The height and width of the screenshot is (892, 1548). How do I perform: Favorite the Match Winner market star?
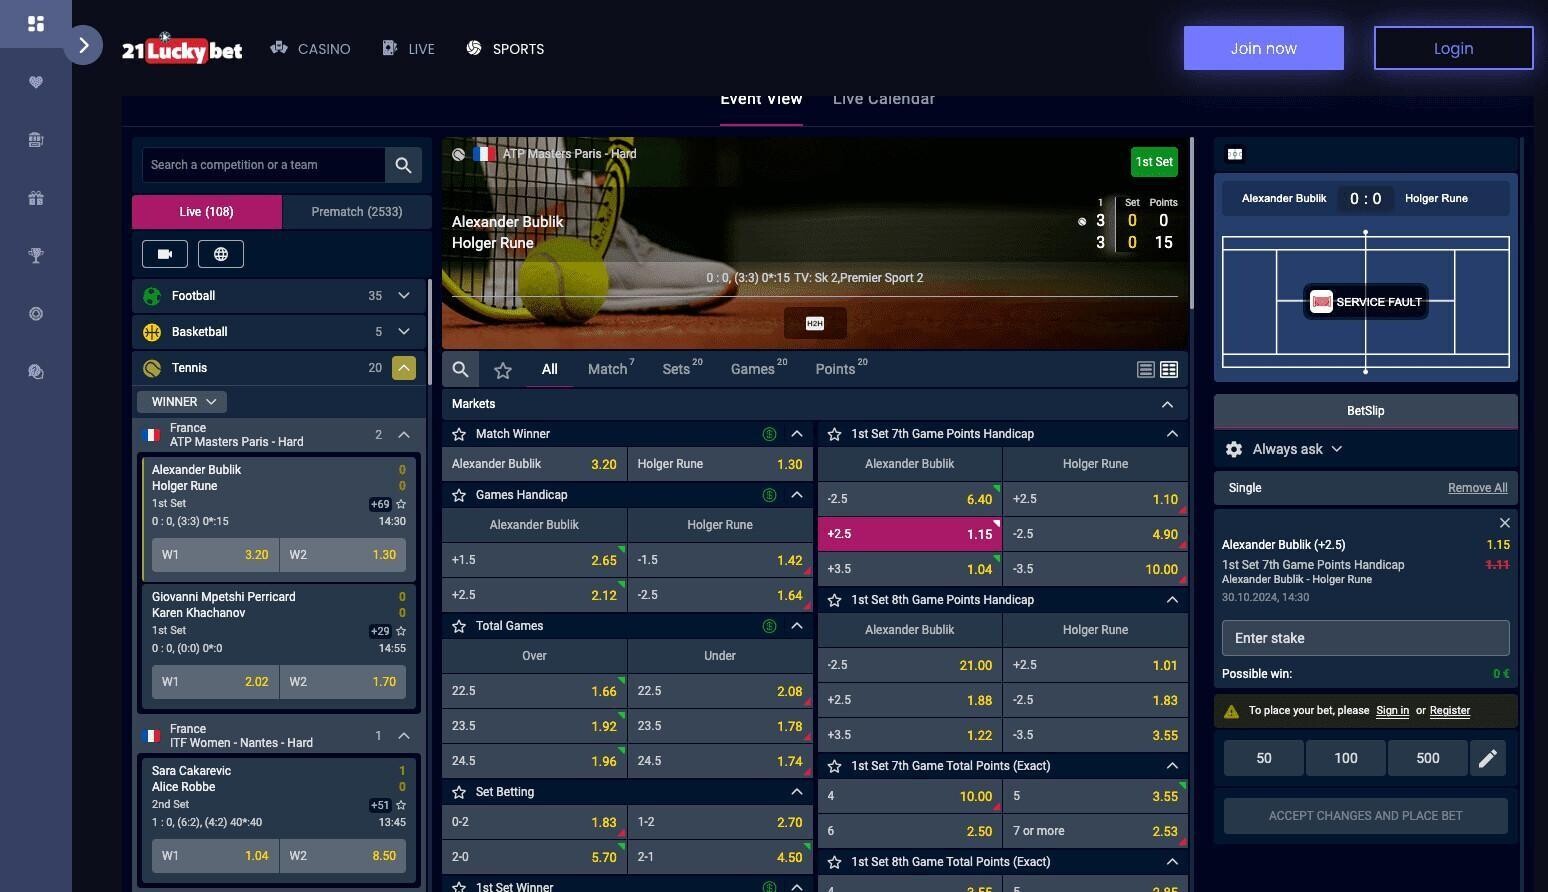point(459,434)
